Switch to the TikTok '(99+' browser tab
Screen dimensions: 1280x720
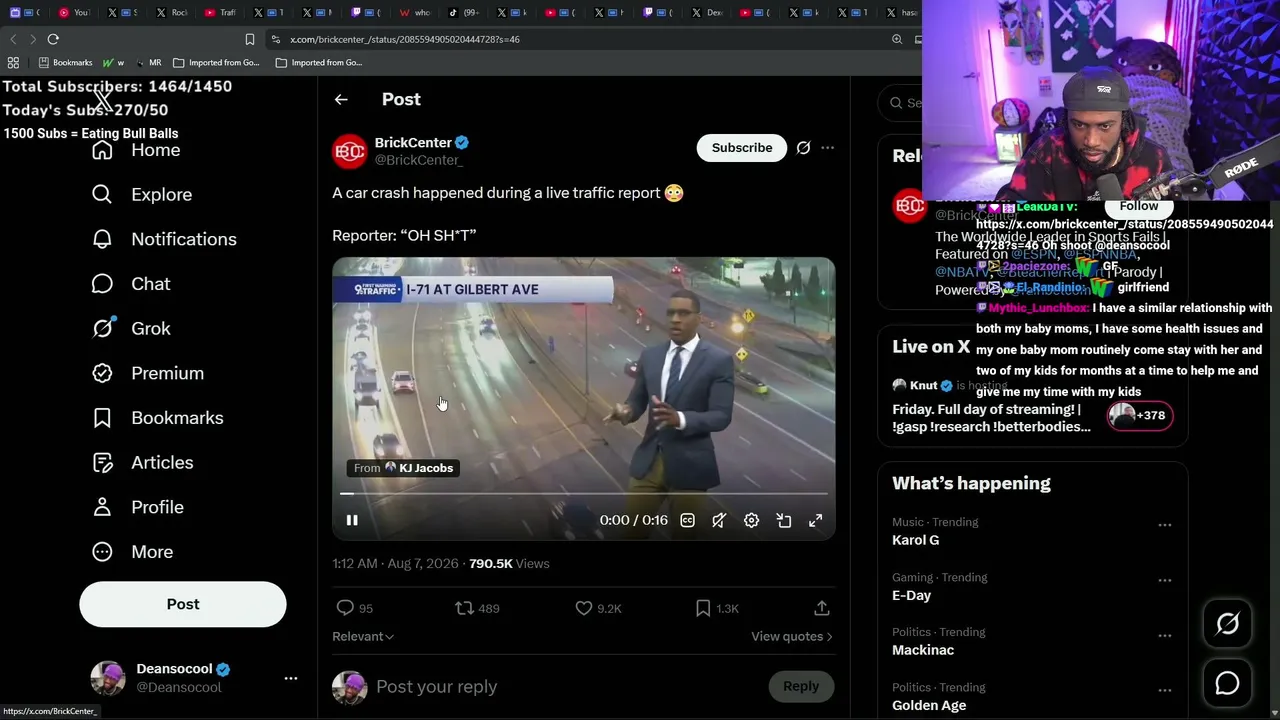[464, 13]
